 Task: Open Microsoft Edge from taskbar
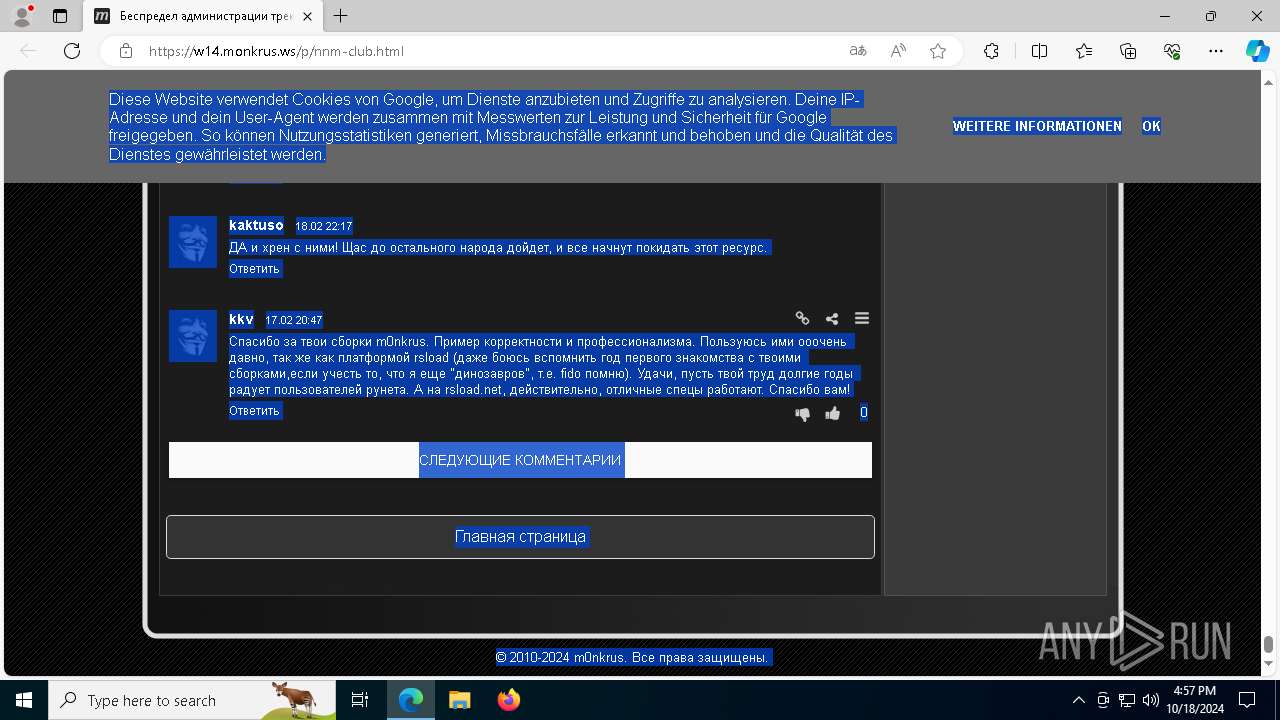tap(411, 700)
